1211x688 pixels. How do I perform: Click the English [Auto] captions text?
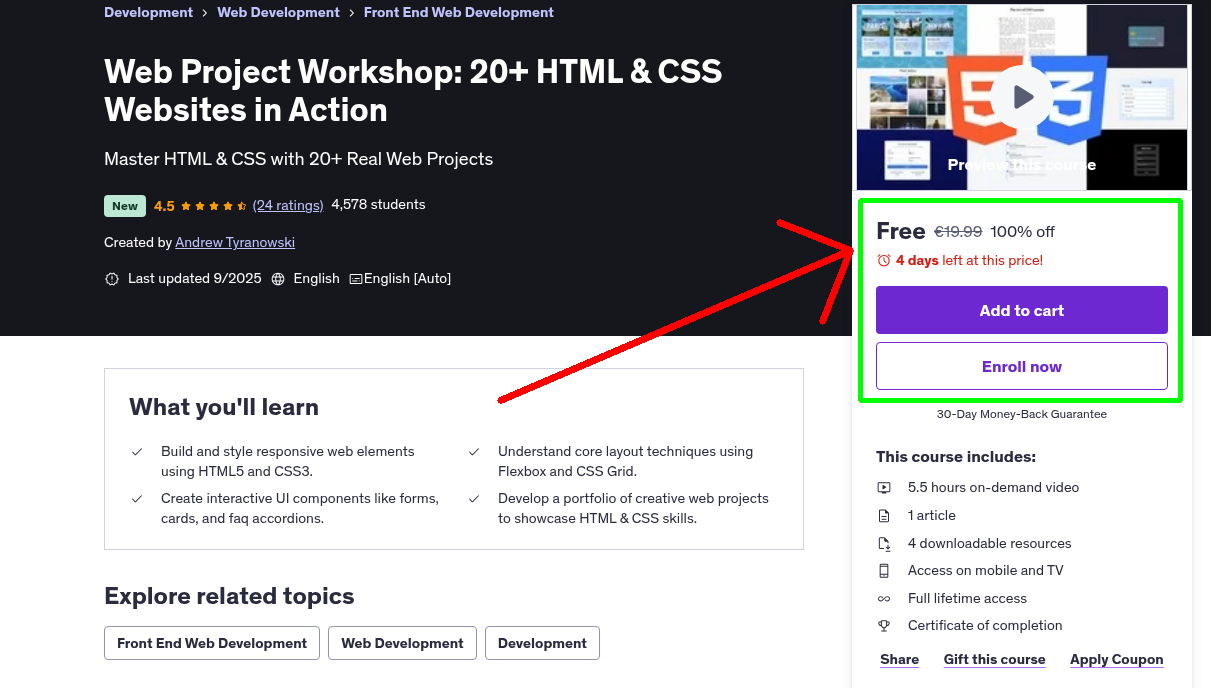coord(408,278)
